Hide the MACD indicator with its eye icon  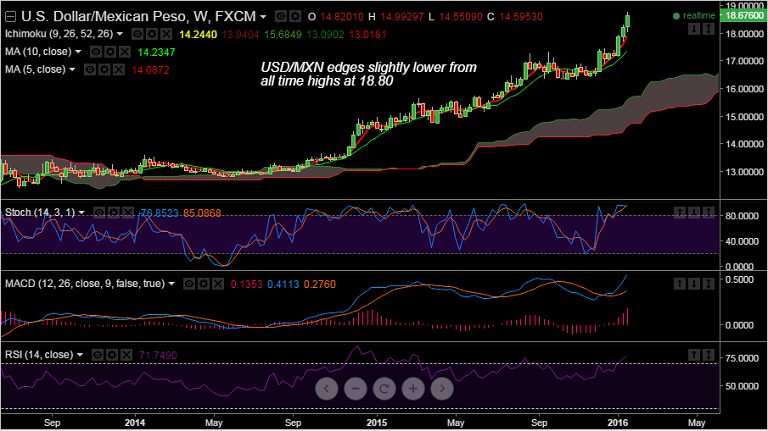(x=190, y=284)
